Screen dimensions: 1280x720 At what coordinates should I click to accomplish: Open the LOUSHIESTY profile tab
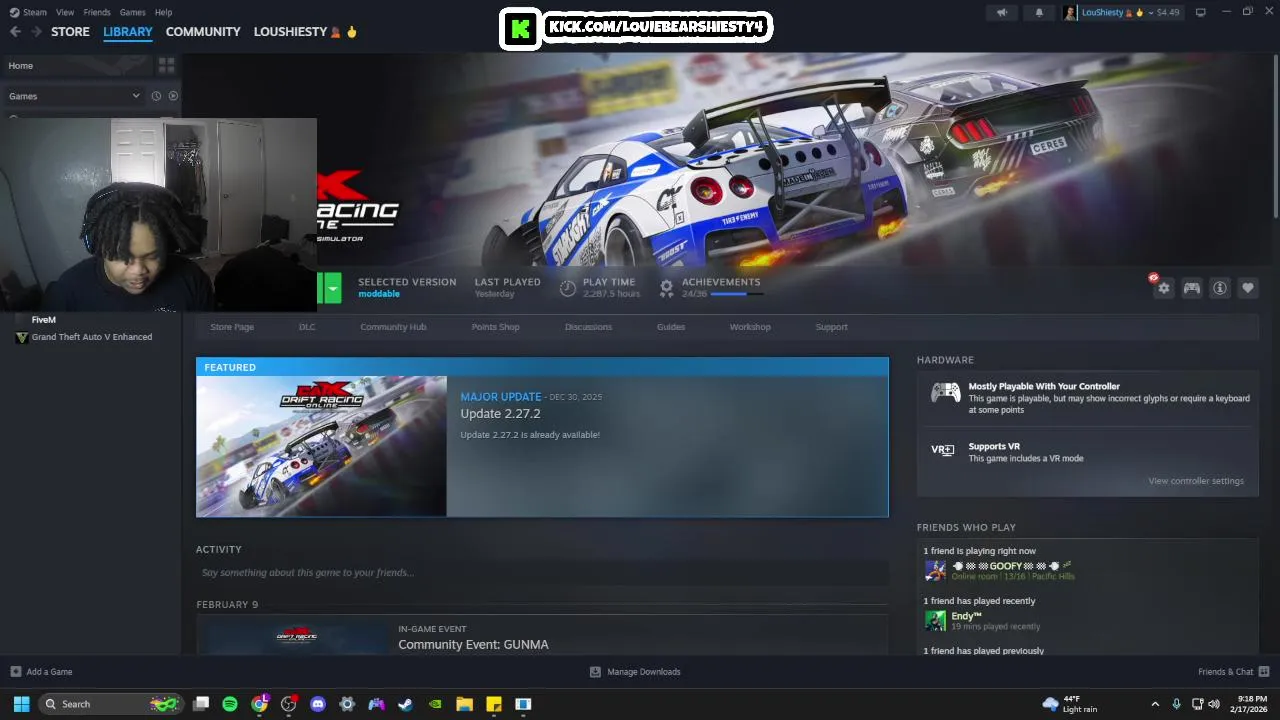click(x=305, y=32)
